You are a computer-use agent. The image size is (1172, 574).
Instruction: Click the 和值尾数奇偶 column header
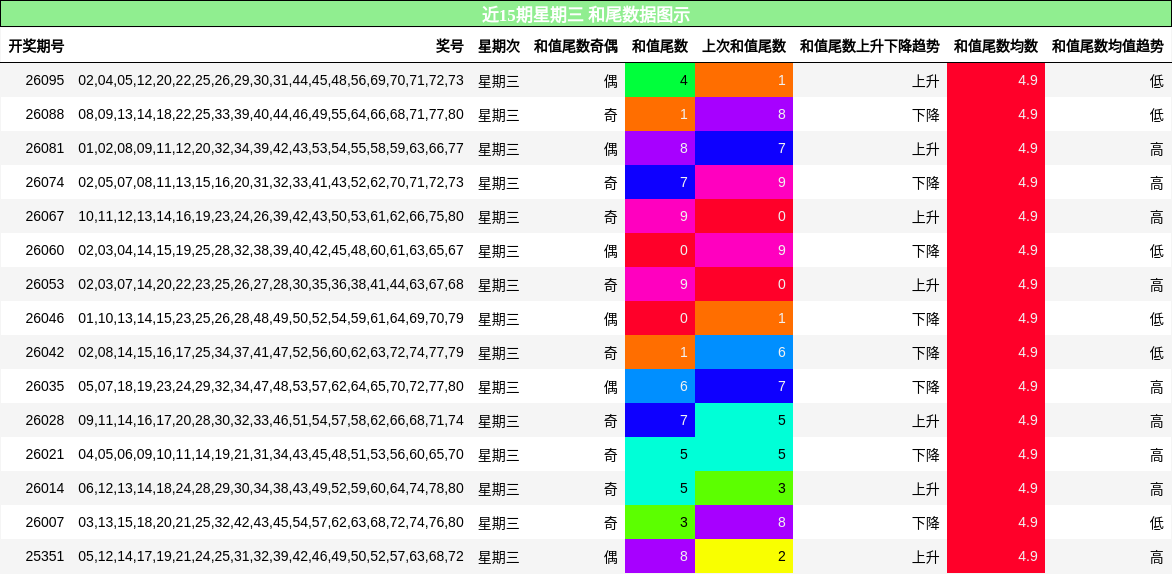tap(576, 46)
